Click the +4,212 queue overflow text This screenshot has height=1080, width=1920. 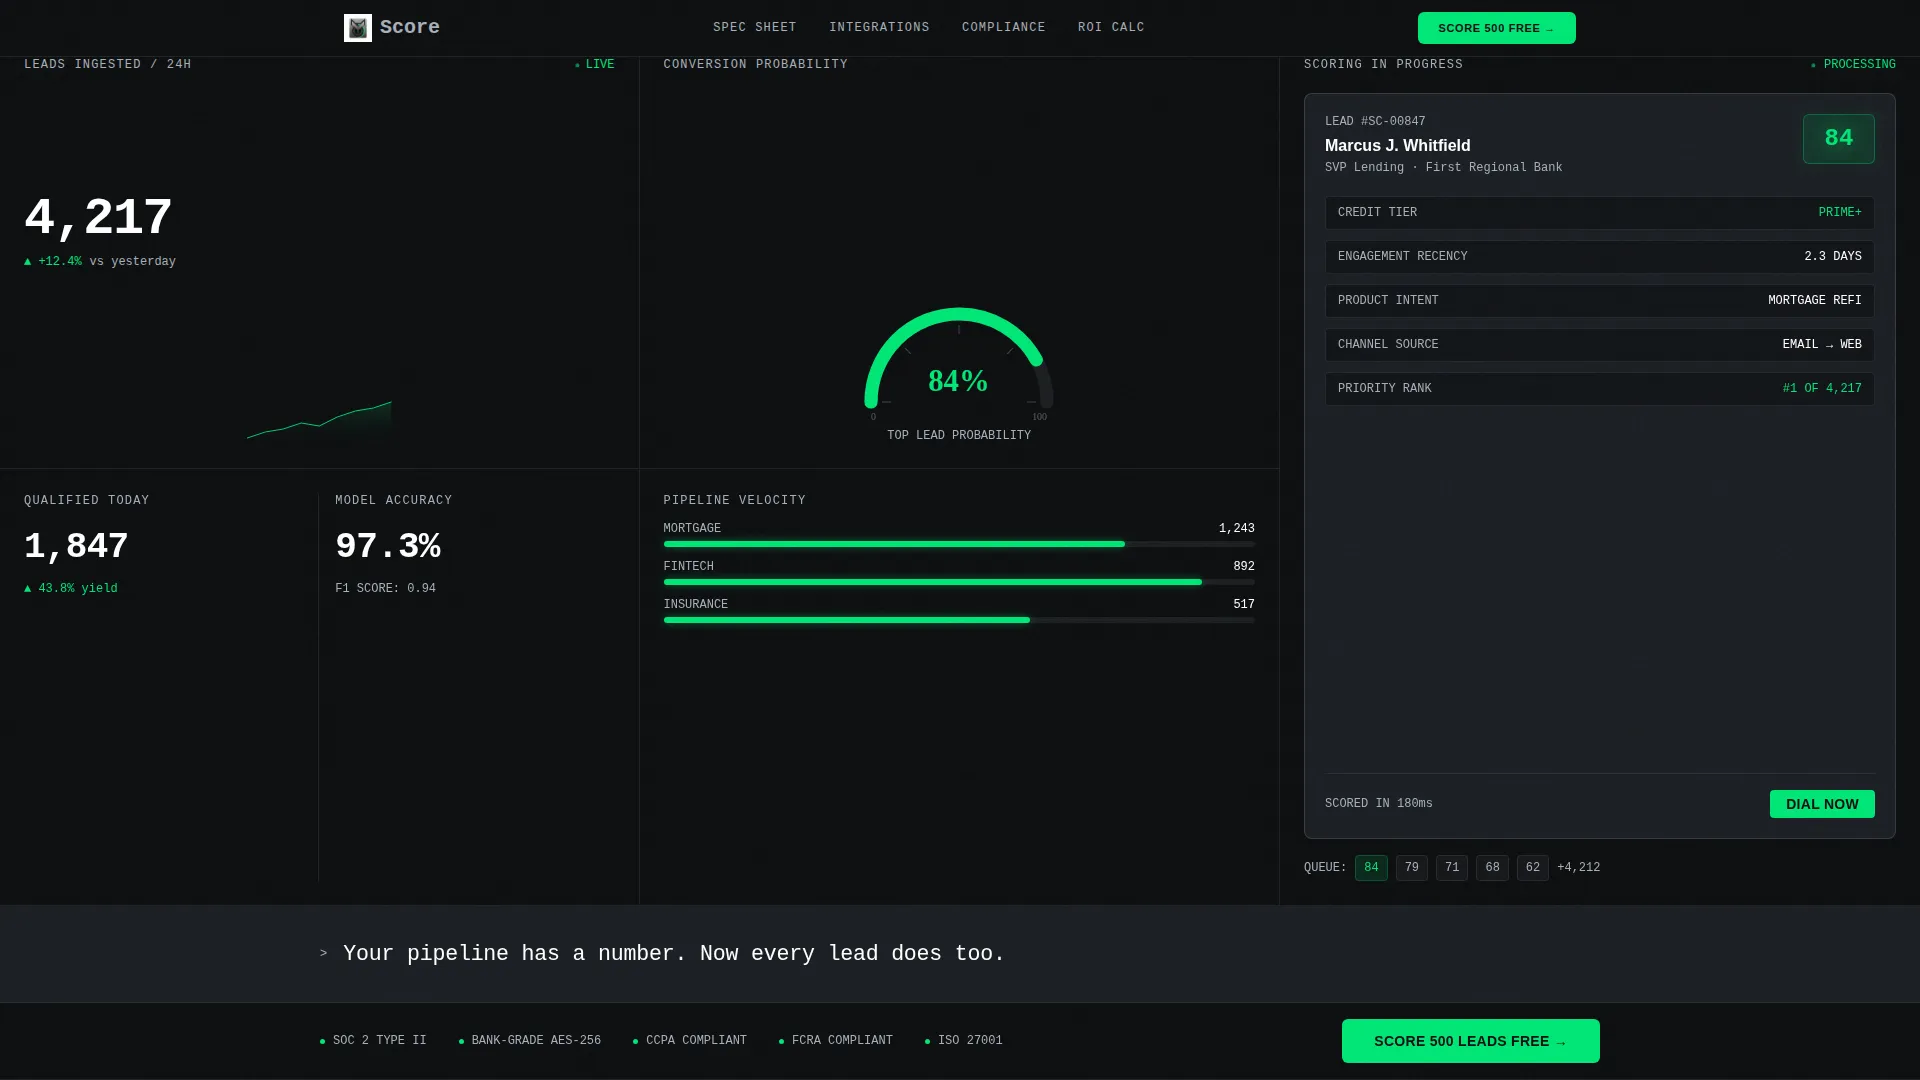1579,868
